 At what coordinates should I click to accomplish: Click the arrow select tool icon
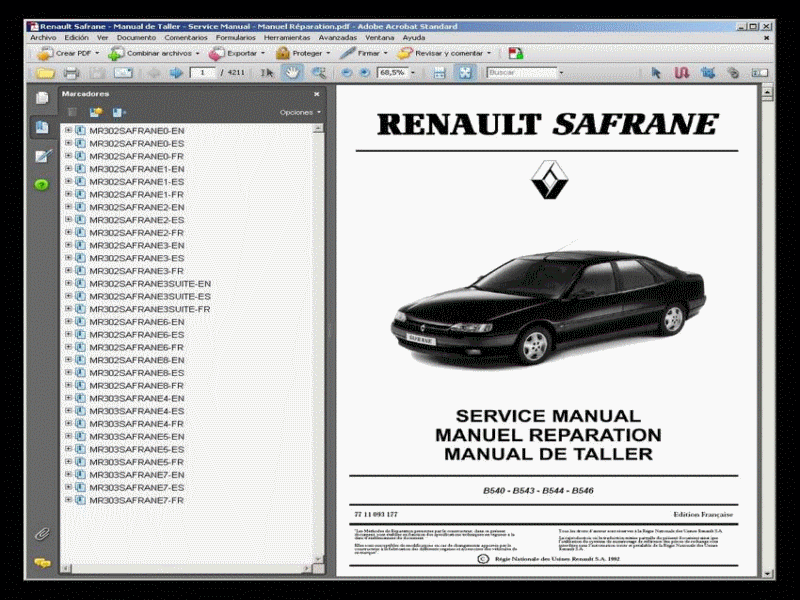point(656,73)
